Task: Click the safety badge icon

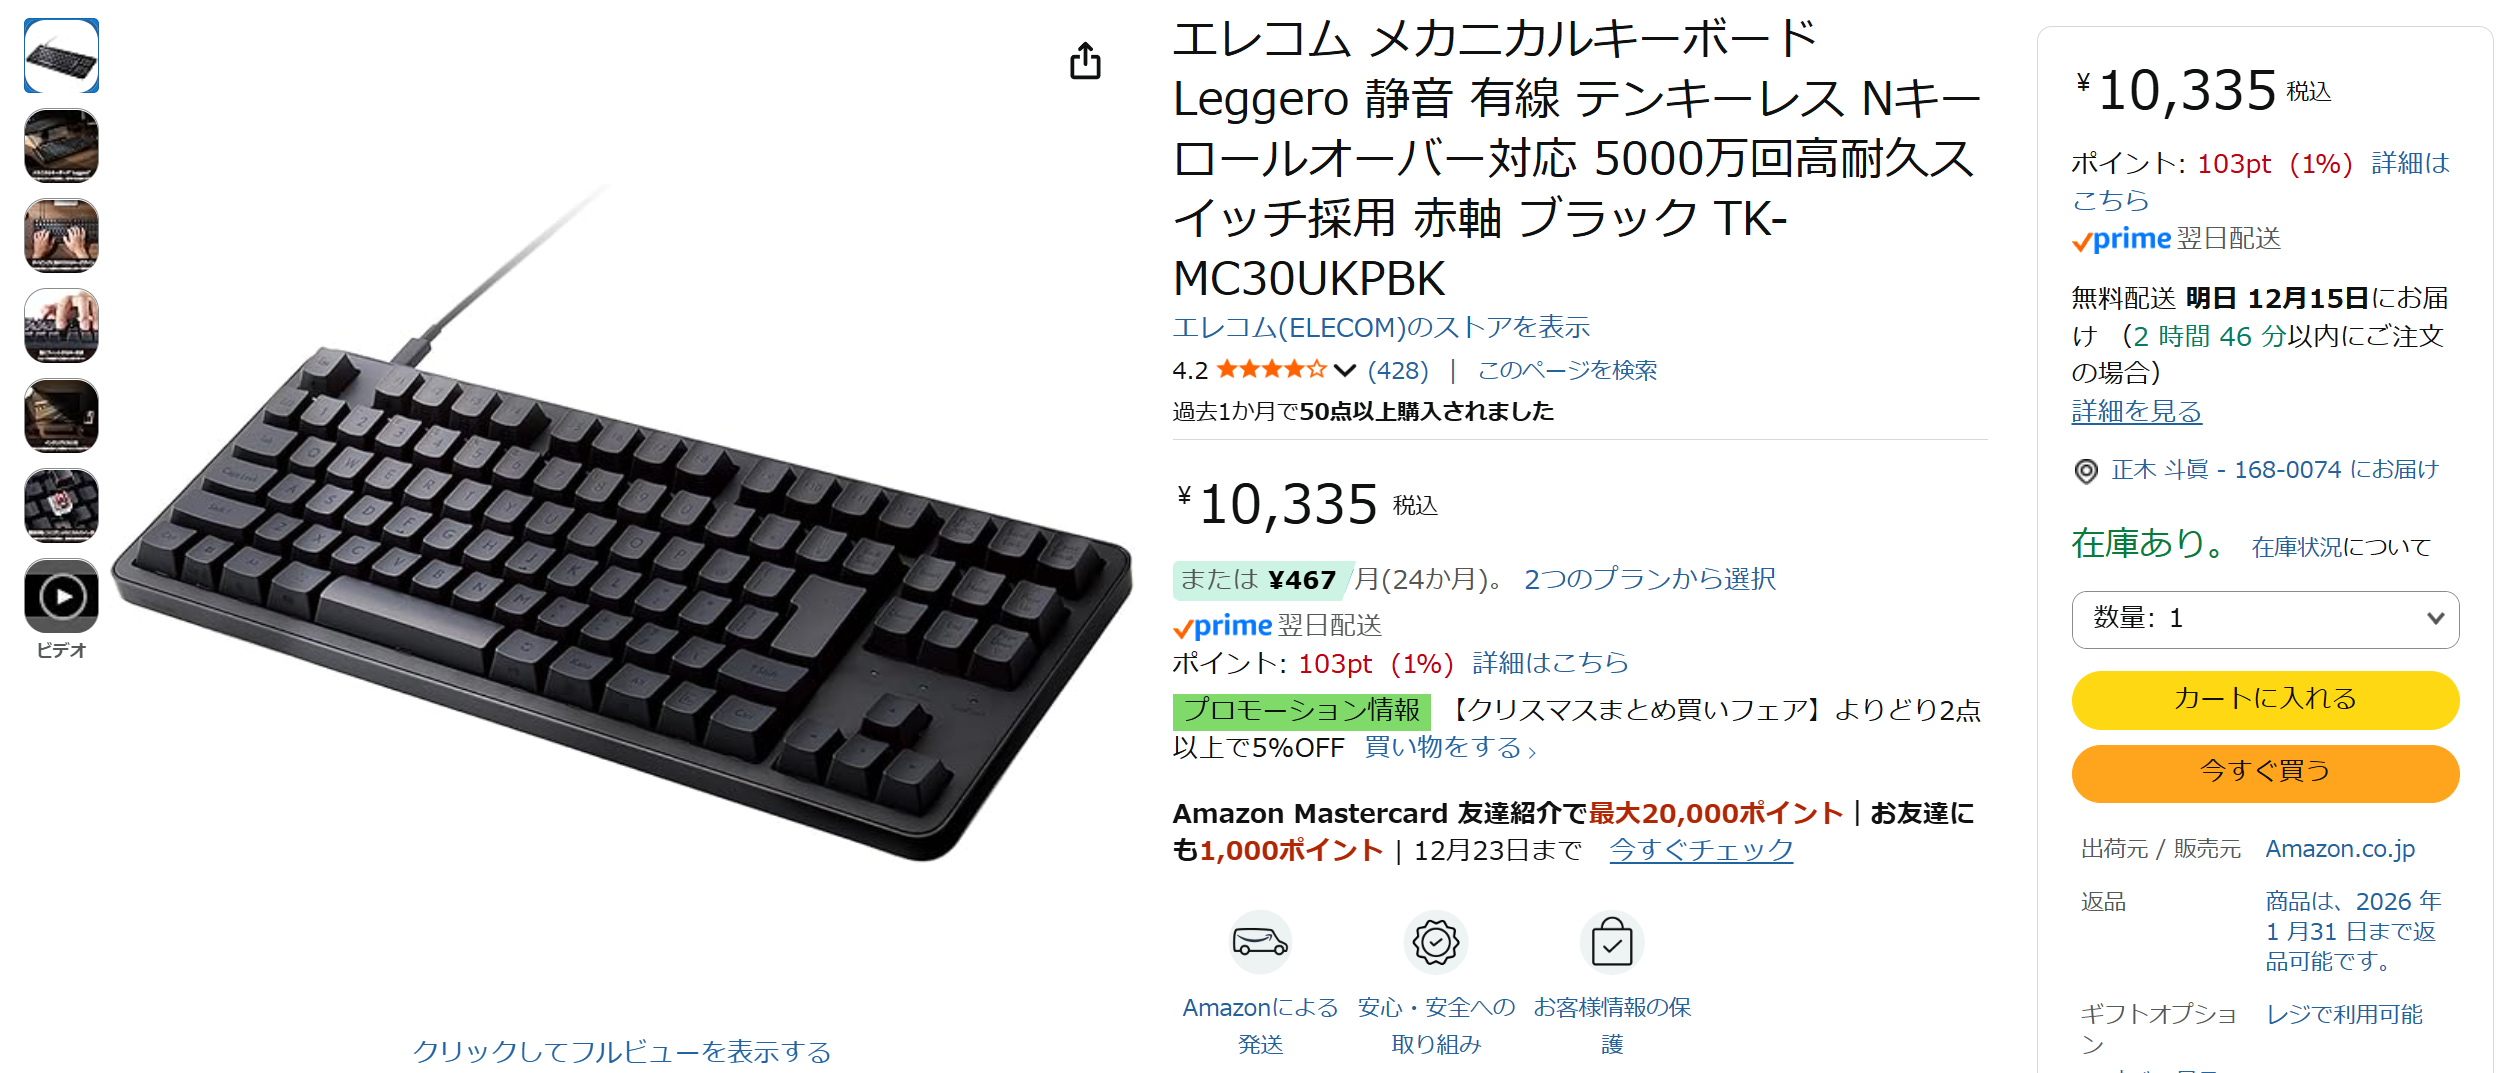Action: [1436, 942]
